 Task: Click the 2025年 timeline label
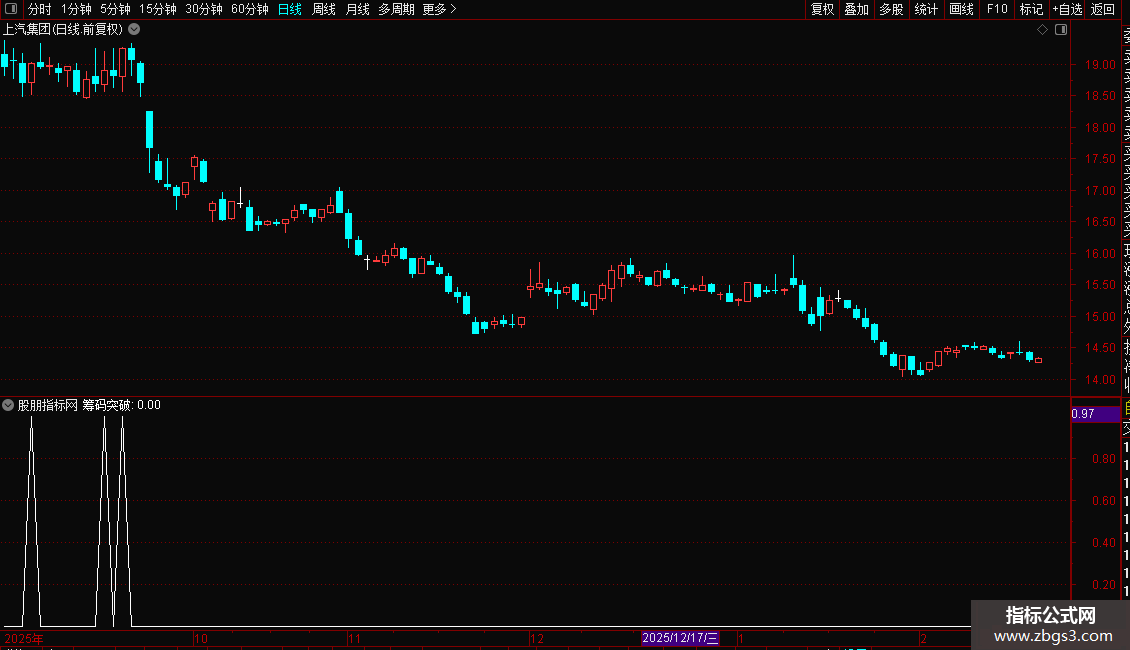pyautogui.click(x=24, y=638)
